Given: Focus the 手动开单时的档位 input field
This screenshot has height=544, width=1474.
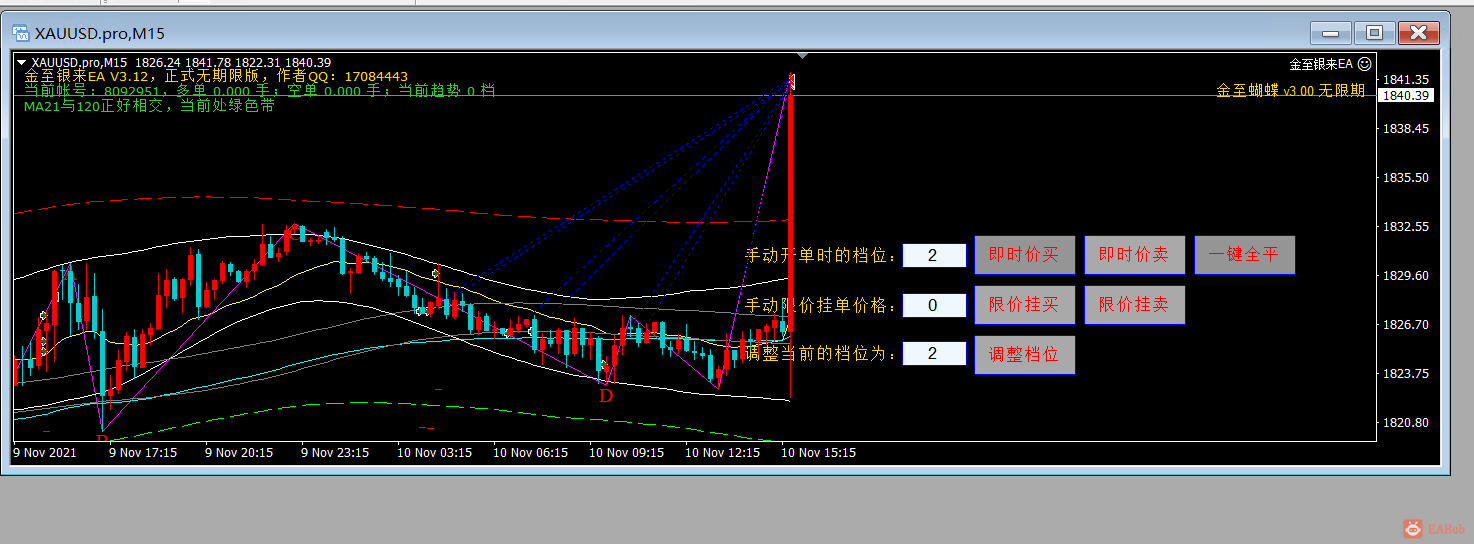Looking at the screenshot, I should pos(934,255).
